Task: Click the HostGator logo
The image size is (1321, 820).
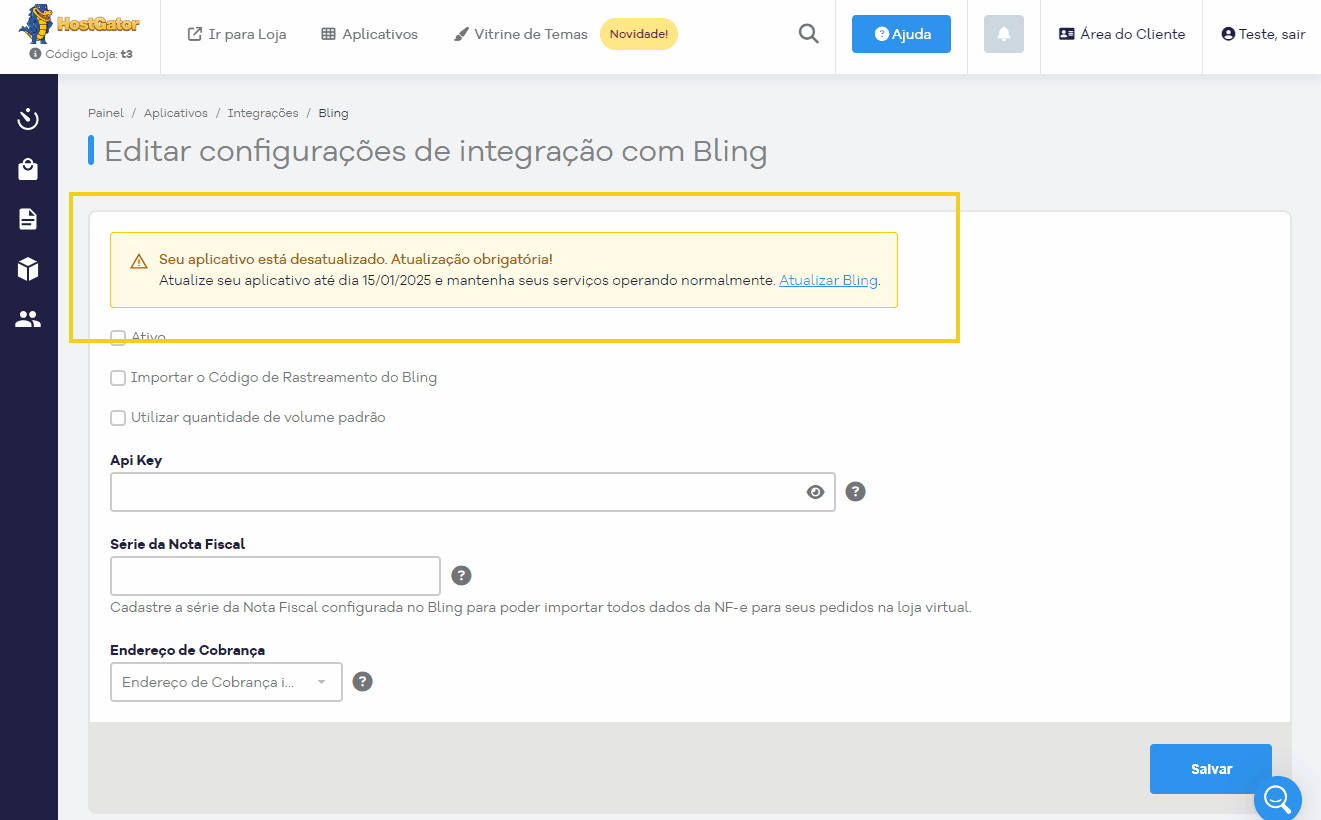Action: (x=79, y=23)
